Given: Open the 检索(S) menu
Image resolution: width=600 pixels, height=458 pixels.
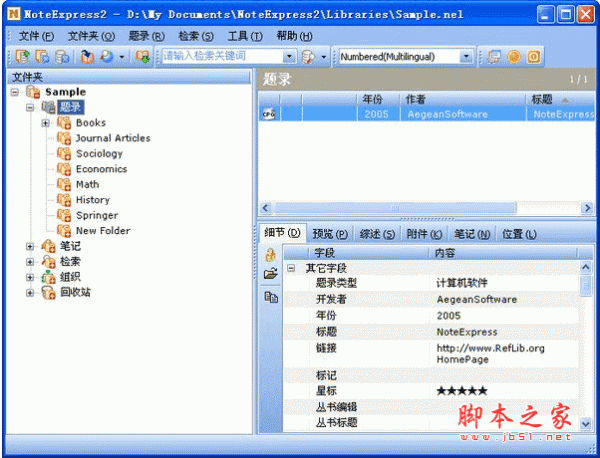Looking at the screenshot, I should click(x=196, y=36).
